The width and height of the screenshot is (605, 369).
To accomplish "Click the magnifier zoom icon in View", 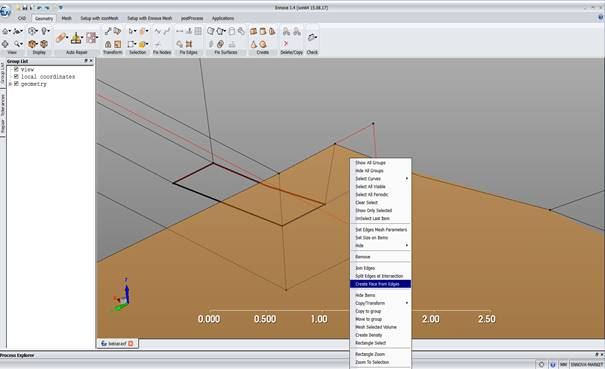I will click(x=18, y=44).
